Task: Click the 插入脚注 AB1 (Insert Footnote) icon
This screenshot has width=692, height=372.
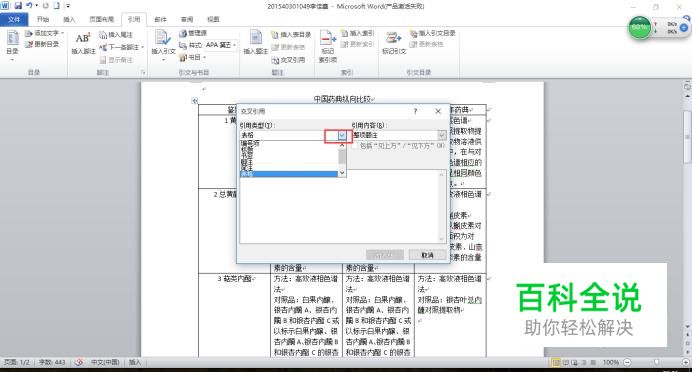Action: click(83, 38)
